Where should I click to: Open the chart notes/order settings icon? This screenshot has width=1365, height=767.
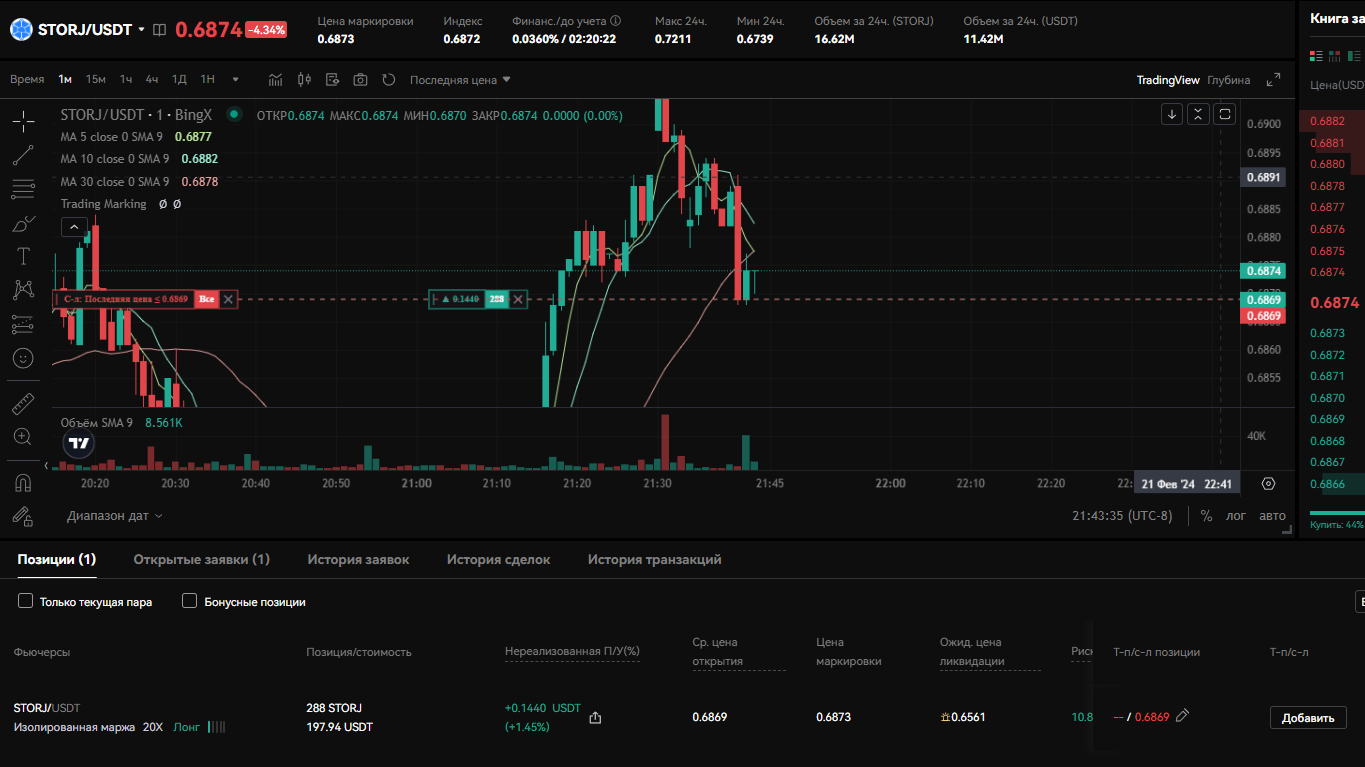coord(332,79)
